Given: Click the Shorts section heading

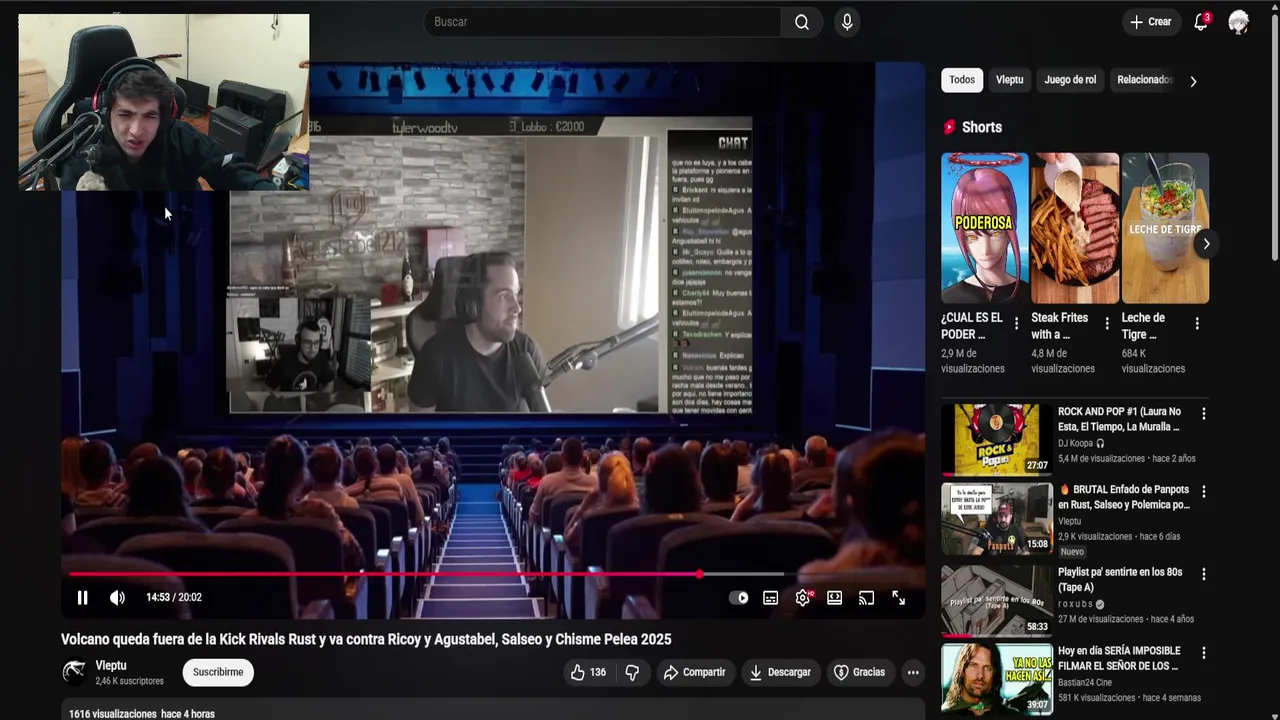Looking at the screenshot, I should [x=981, y=127].
